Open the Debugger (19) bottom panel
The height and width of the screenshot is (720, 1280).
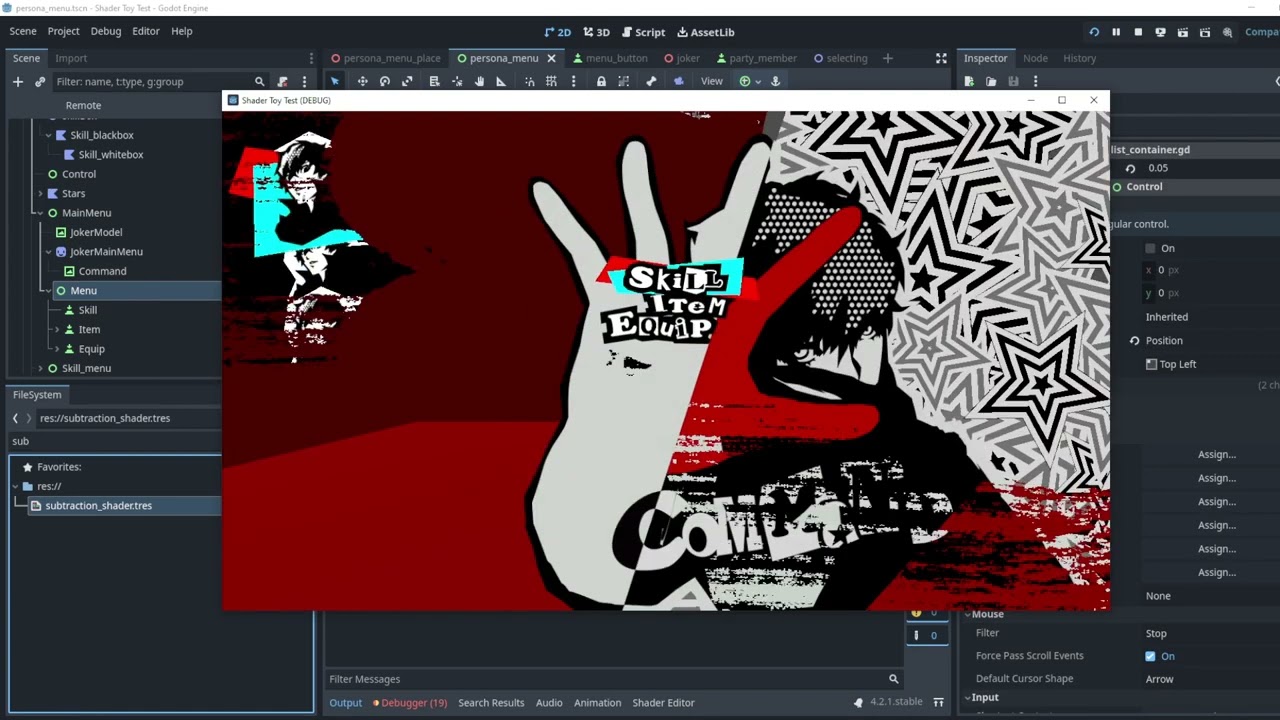point(410,703)
